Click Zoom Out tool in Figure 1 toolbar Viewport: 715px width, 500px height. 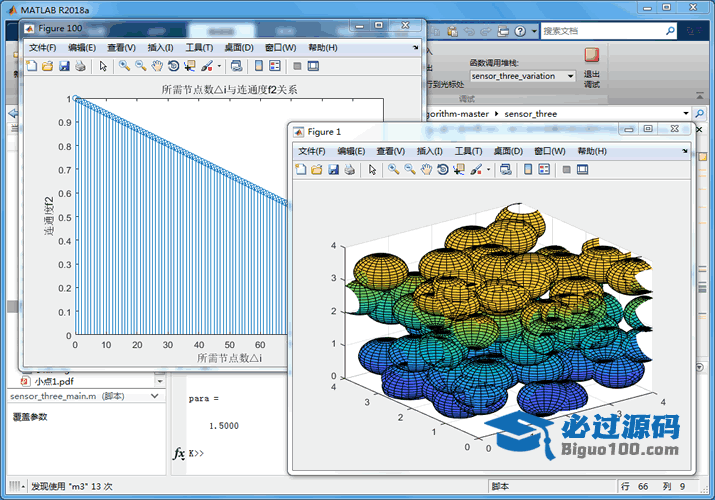[411, 170]
